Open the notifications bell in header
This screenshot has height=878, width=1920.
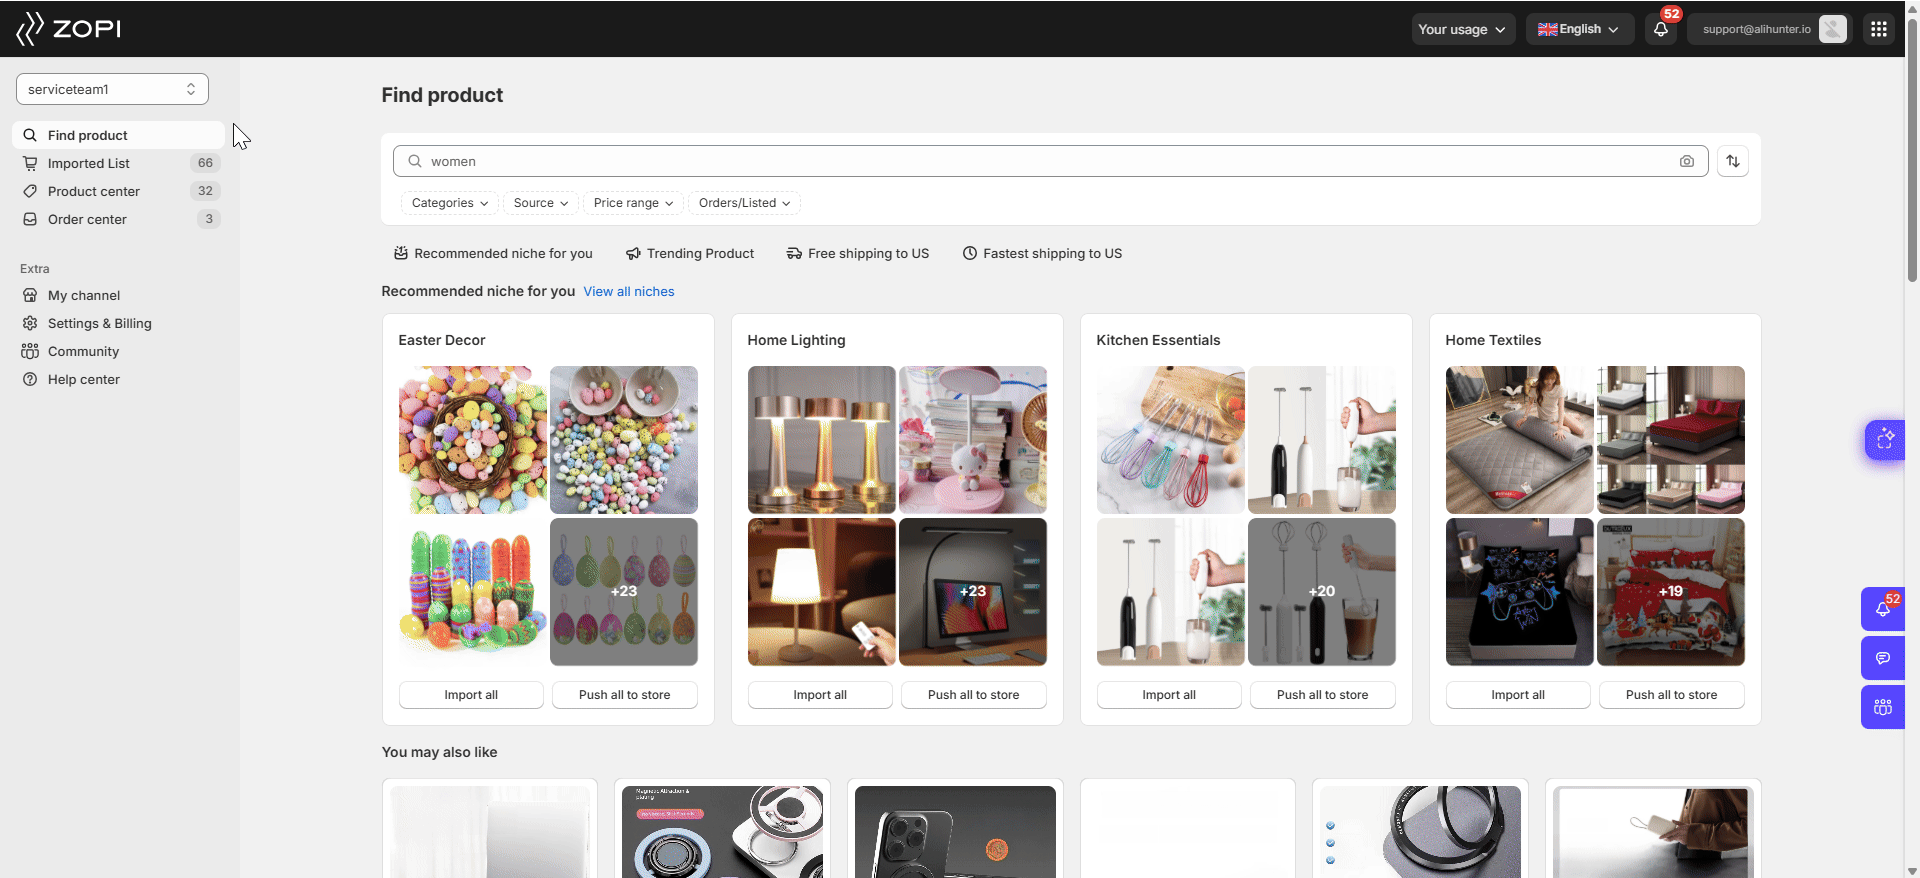(1661, 29)
